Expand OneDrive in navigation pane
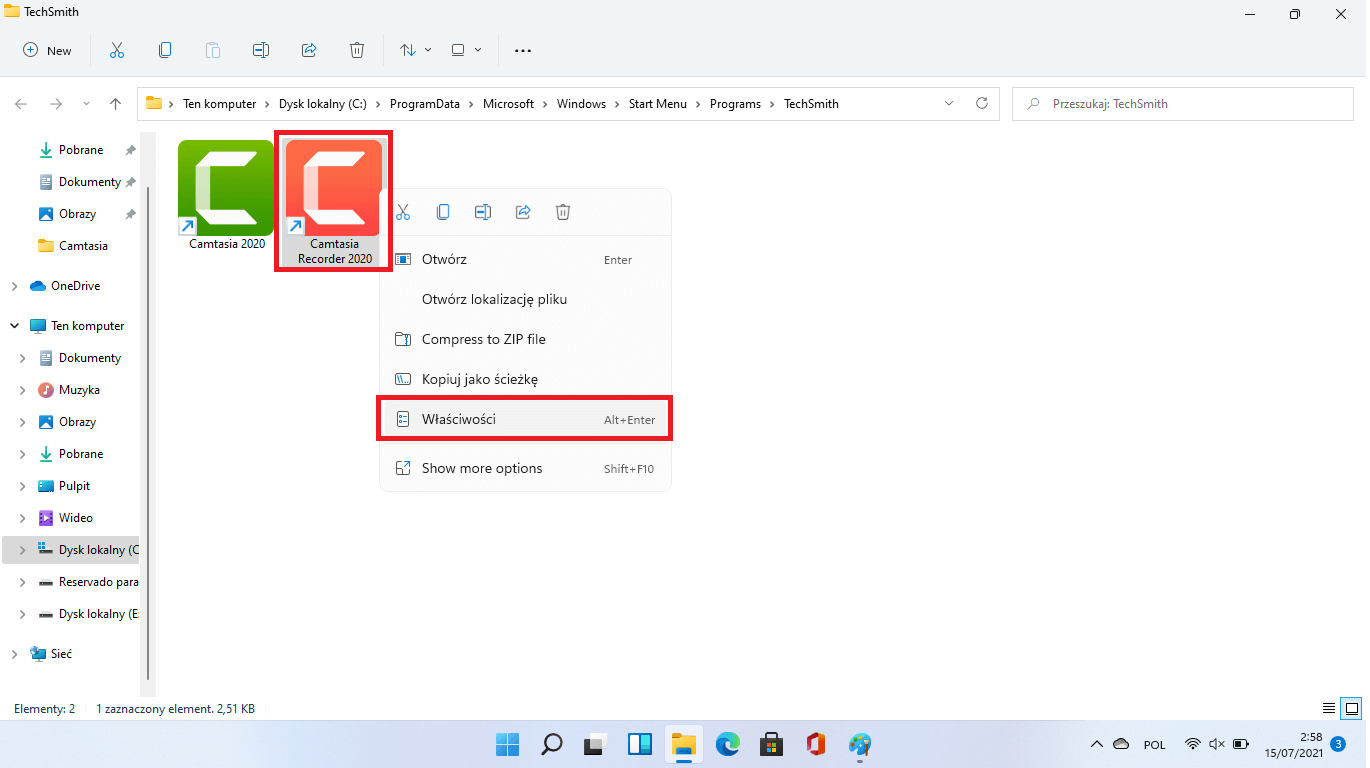 14,286
